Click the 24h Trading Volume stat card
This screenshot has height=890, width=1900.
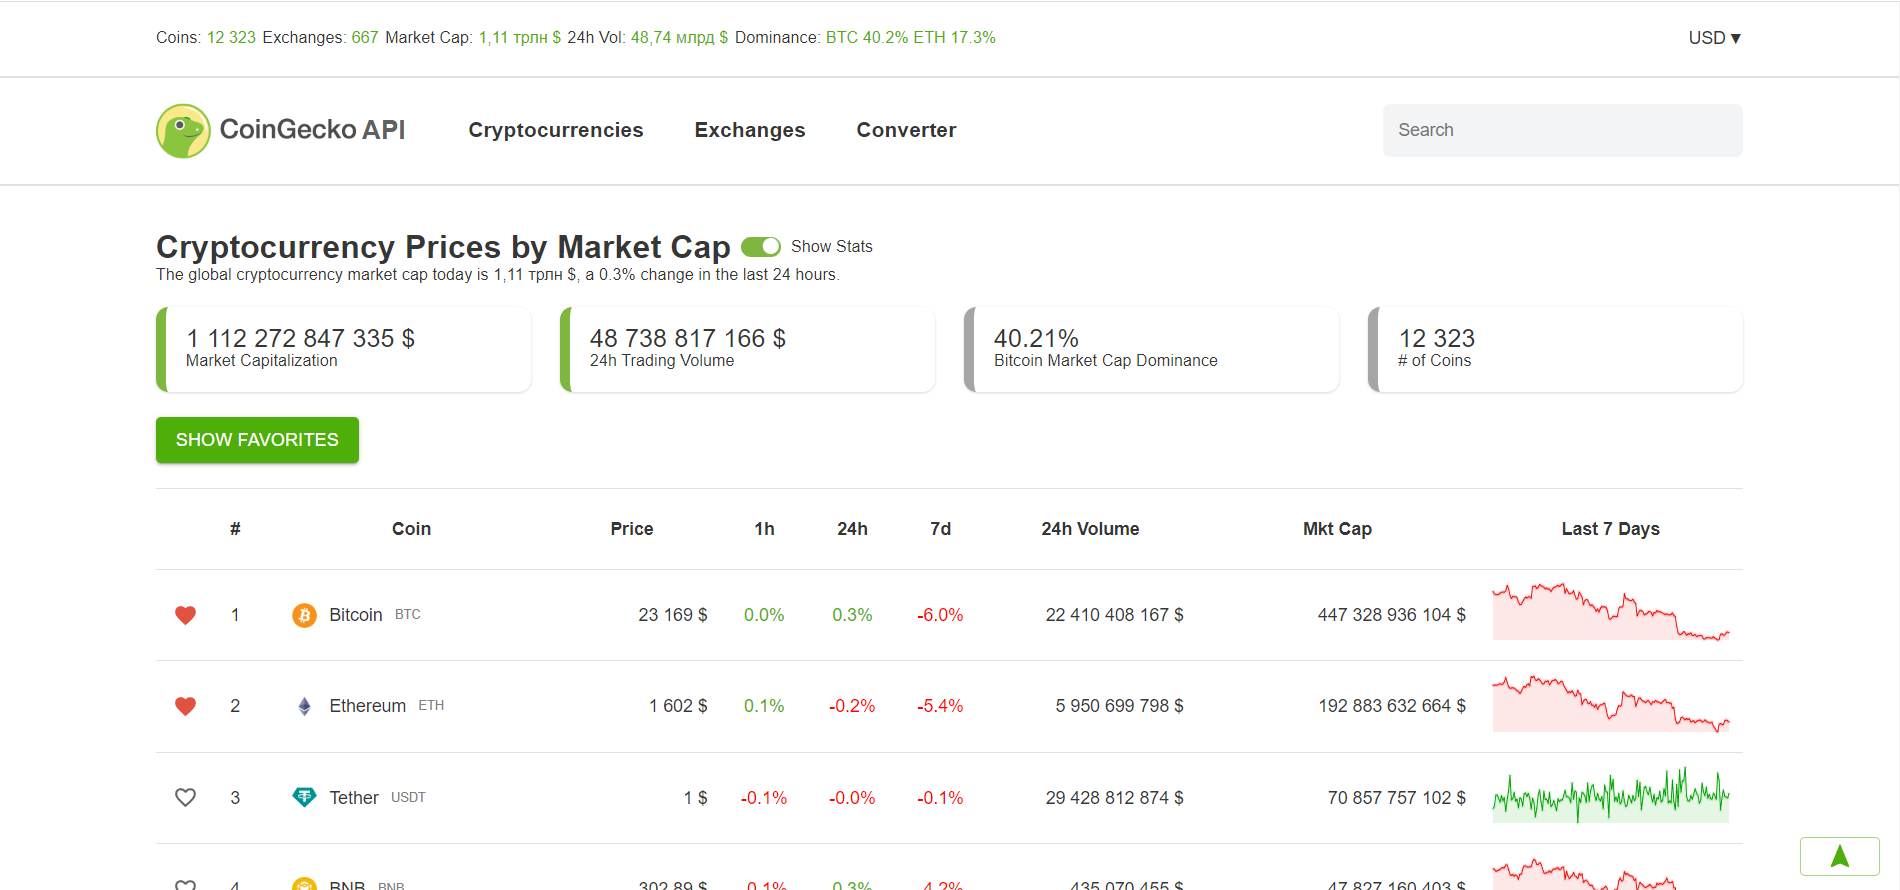pyautogui.click(x=747, y=349)
